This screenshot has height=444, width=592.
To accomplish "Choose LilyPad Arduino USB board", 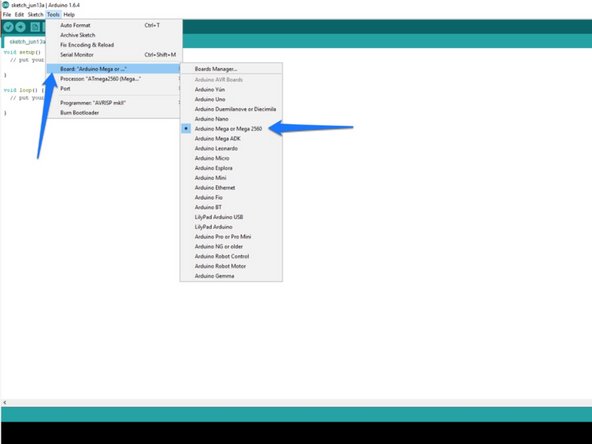I will click(x=231, y=217).
